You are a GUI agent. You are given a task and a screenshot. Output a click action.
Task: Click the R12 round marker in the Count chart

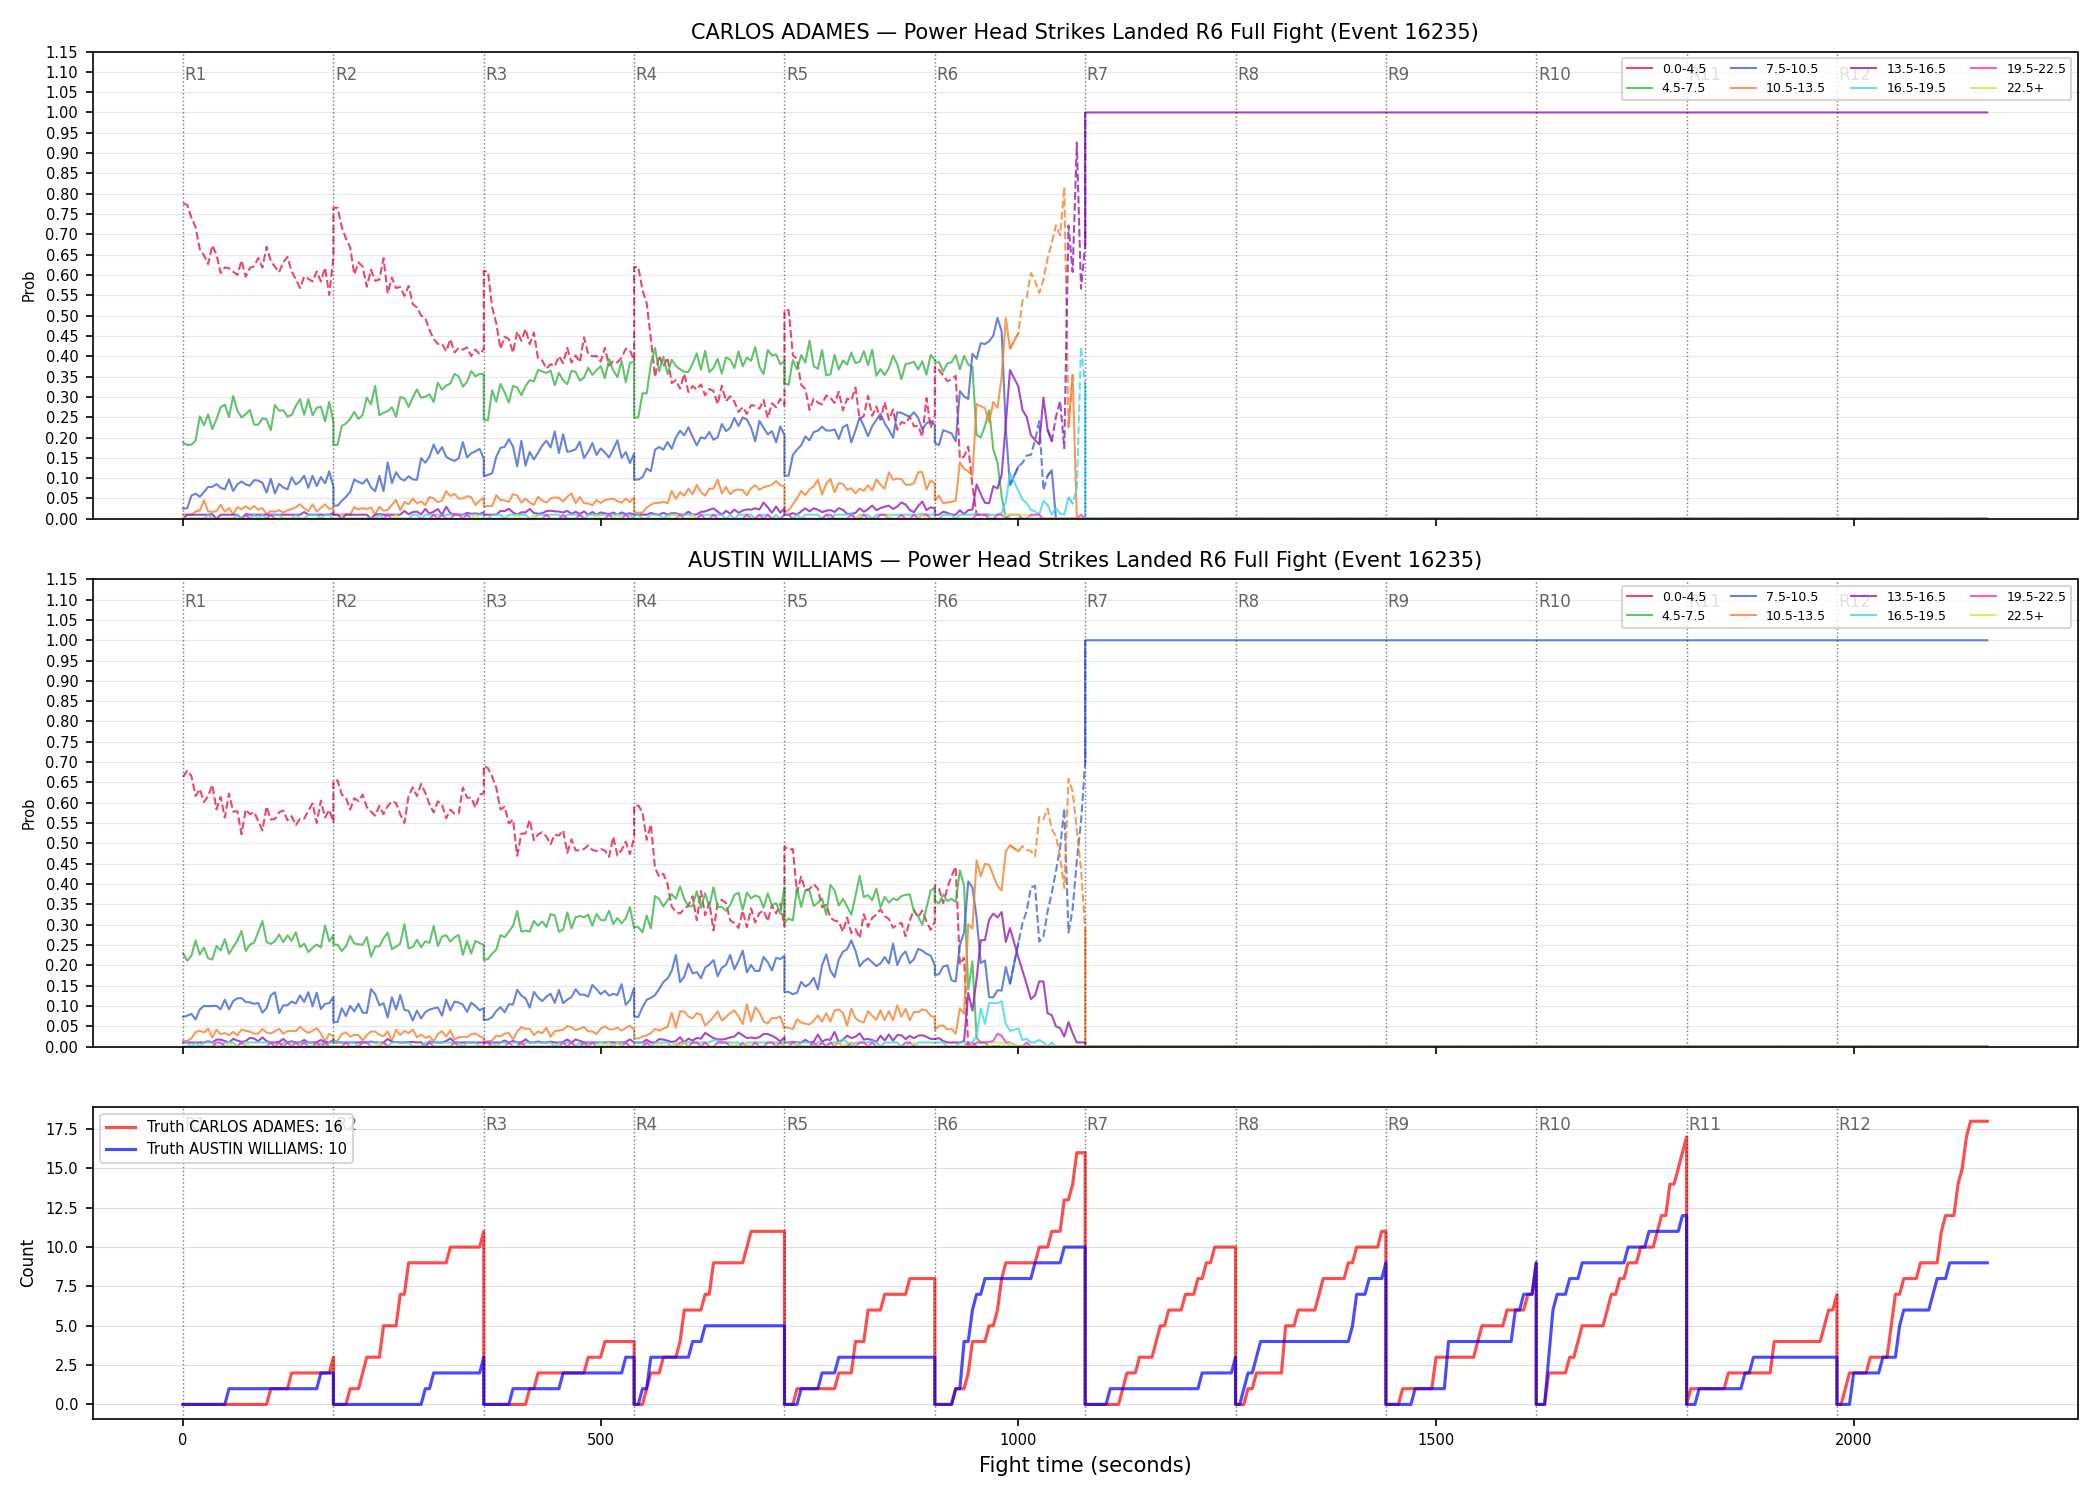pyautogui.click(x=1855, y=1124)
